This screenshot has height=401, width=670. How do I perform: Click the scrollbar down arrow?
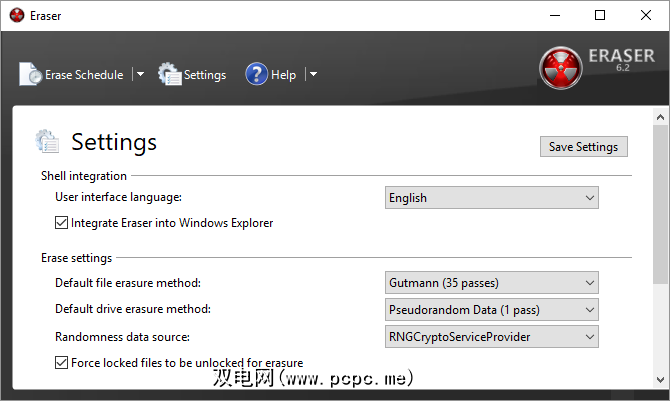tap(660, 380)
